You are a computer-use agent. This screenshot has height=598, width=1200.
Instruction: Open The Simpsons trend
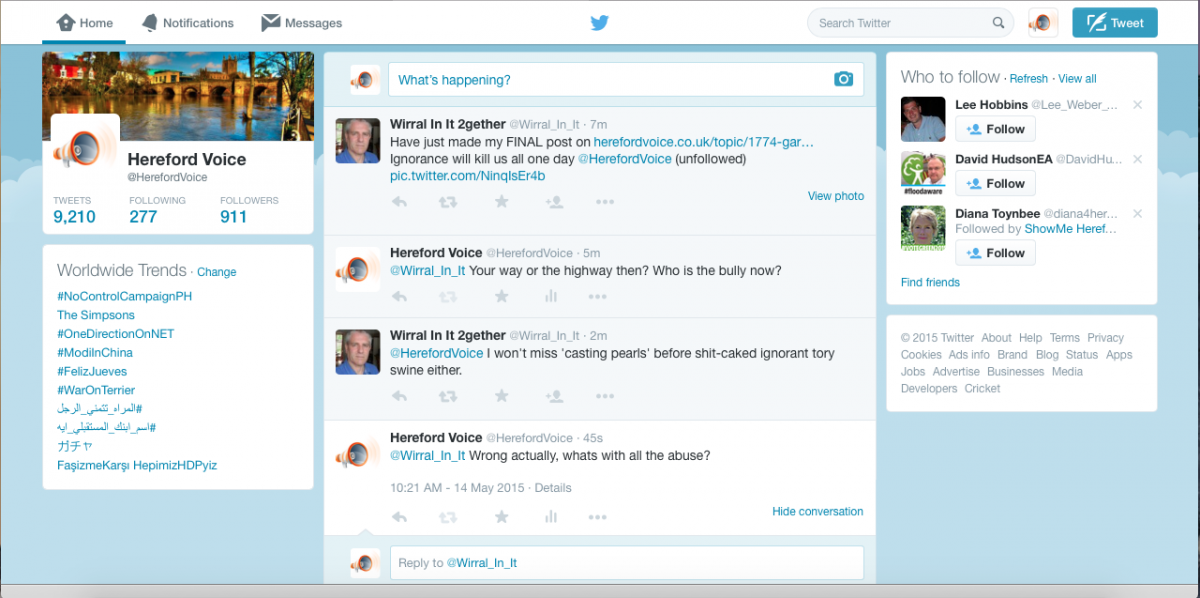[x=95, y=315]
